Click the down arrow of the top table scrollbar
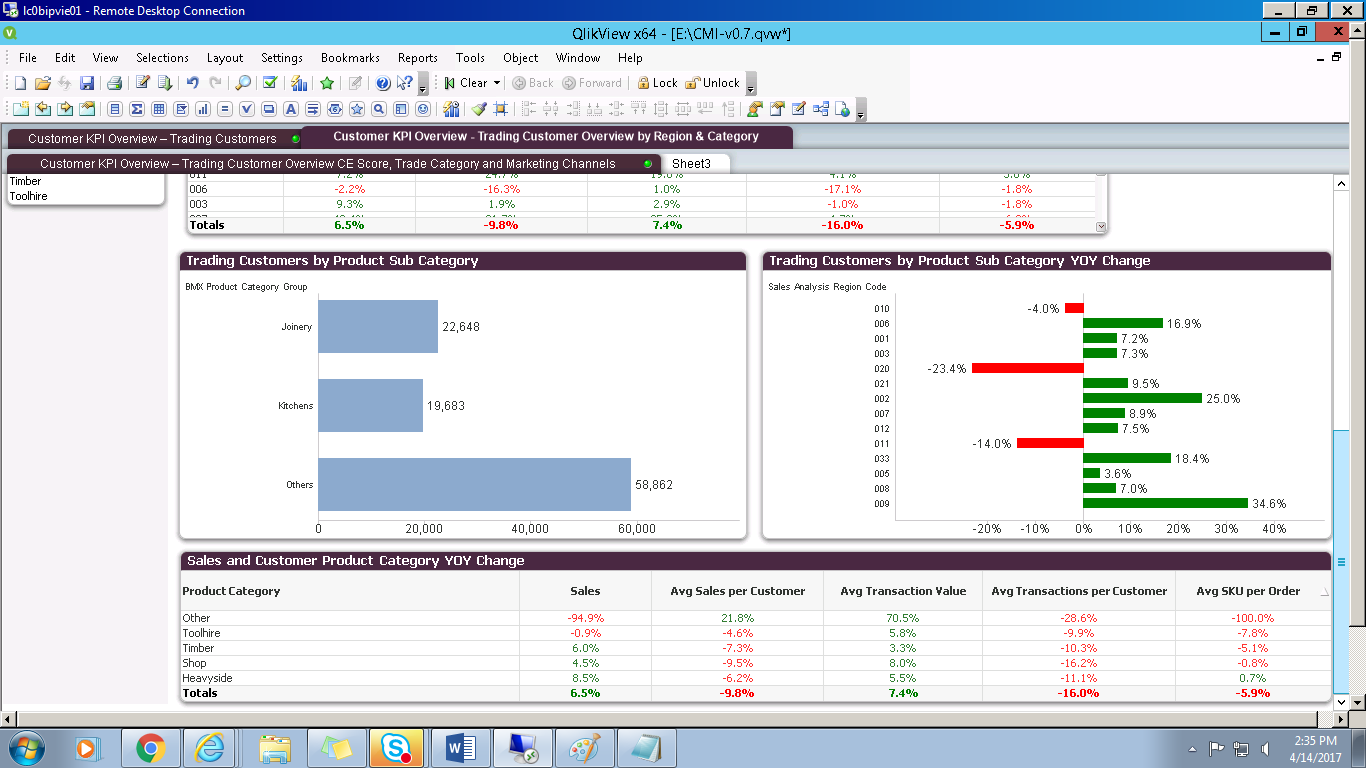Screen dimensions: 1366x768 tap(1102, 226)
